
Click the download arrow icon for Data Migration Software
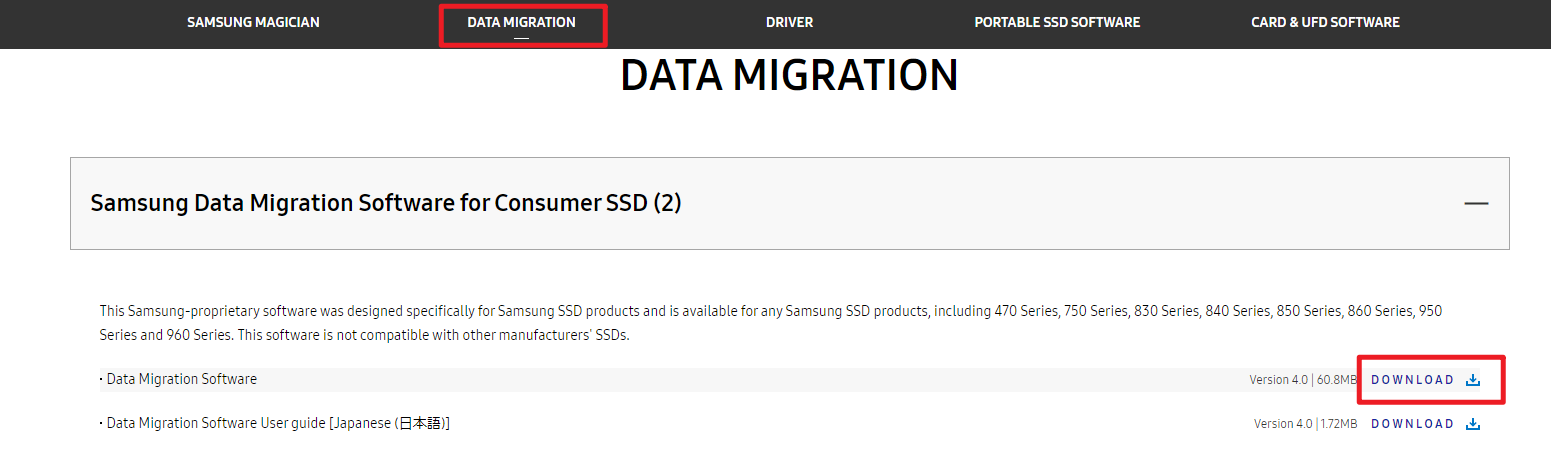click(x=1472, y=380)
